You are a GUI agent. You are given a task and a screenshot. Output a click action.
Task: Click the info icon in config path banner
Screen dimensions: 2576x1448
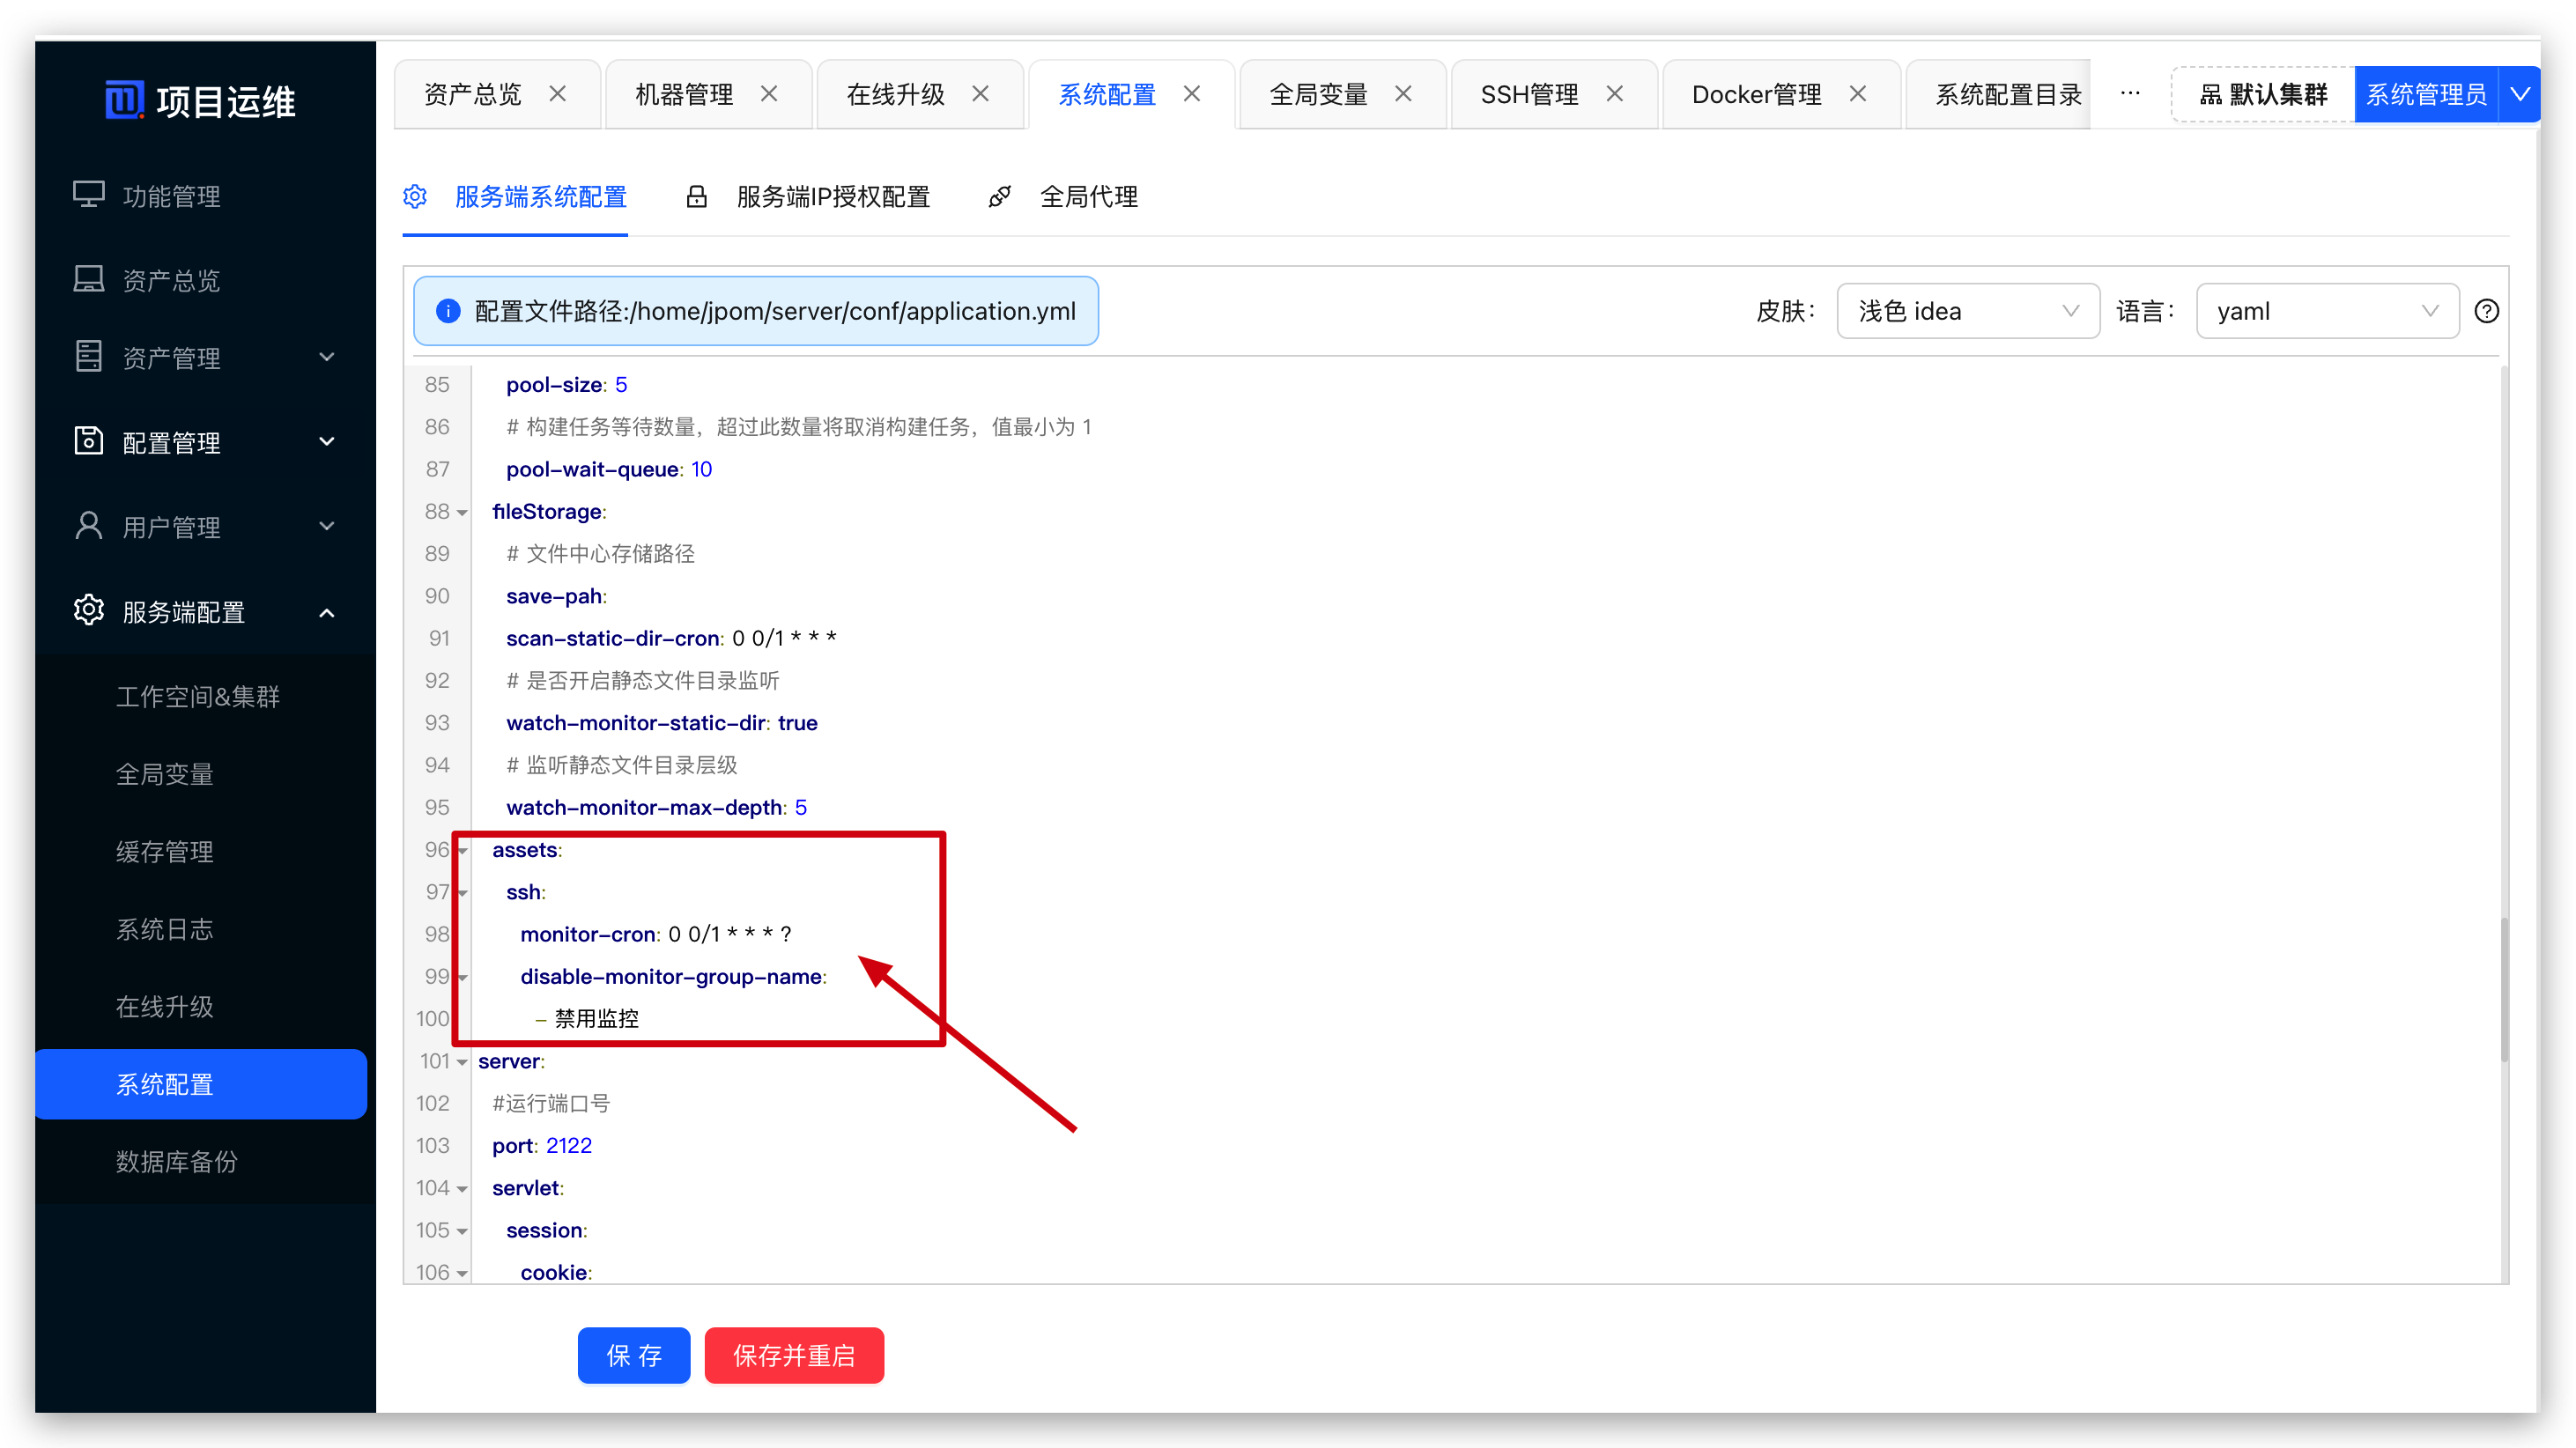[x=448, y=310]
